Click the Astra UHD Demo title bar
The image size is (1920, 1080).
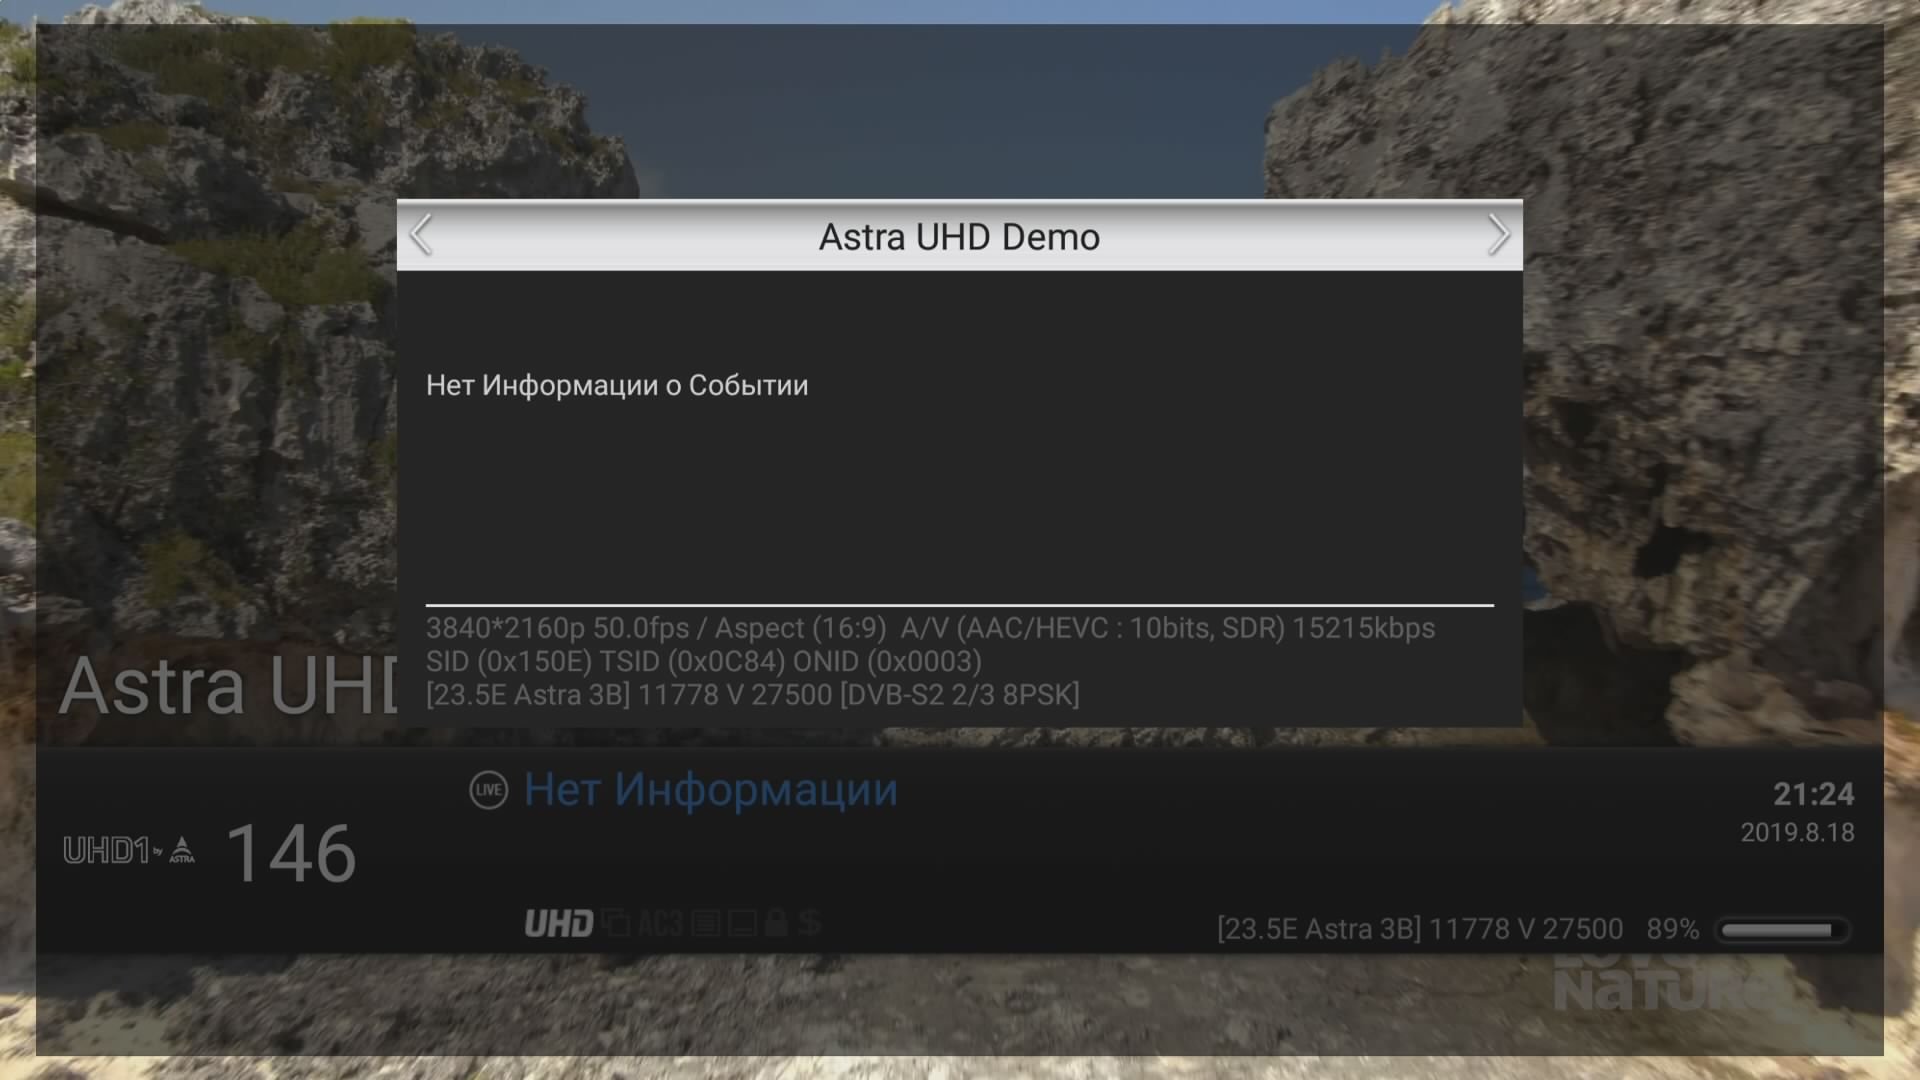tap(960, 236)
